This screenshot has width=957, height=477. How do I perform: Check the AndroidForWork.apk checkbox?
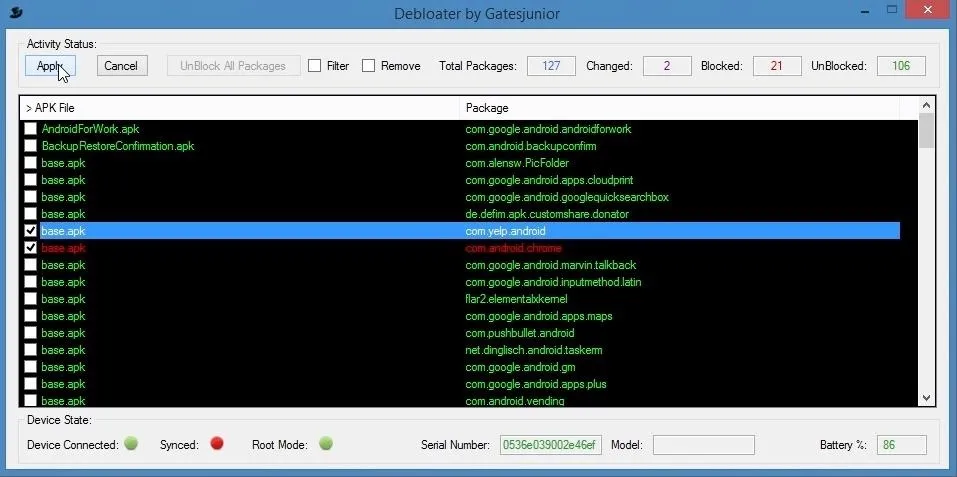(x=31, y=129)
